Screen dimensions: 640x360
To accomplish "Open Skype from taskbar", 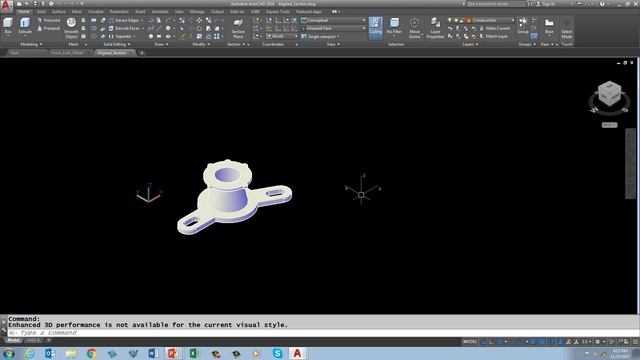I will [x=277, y=353].
